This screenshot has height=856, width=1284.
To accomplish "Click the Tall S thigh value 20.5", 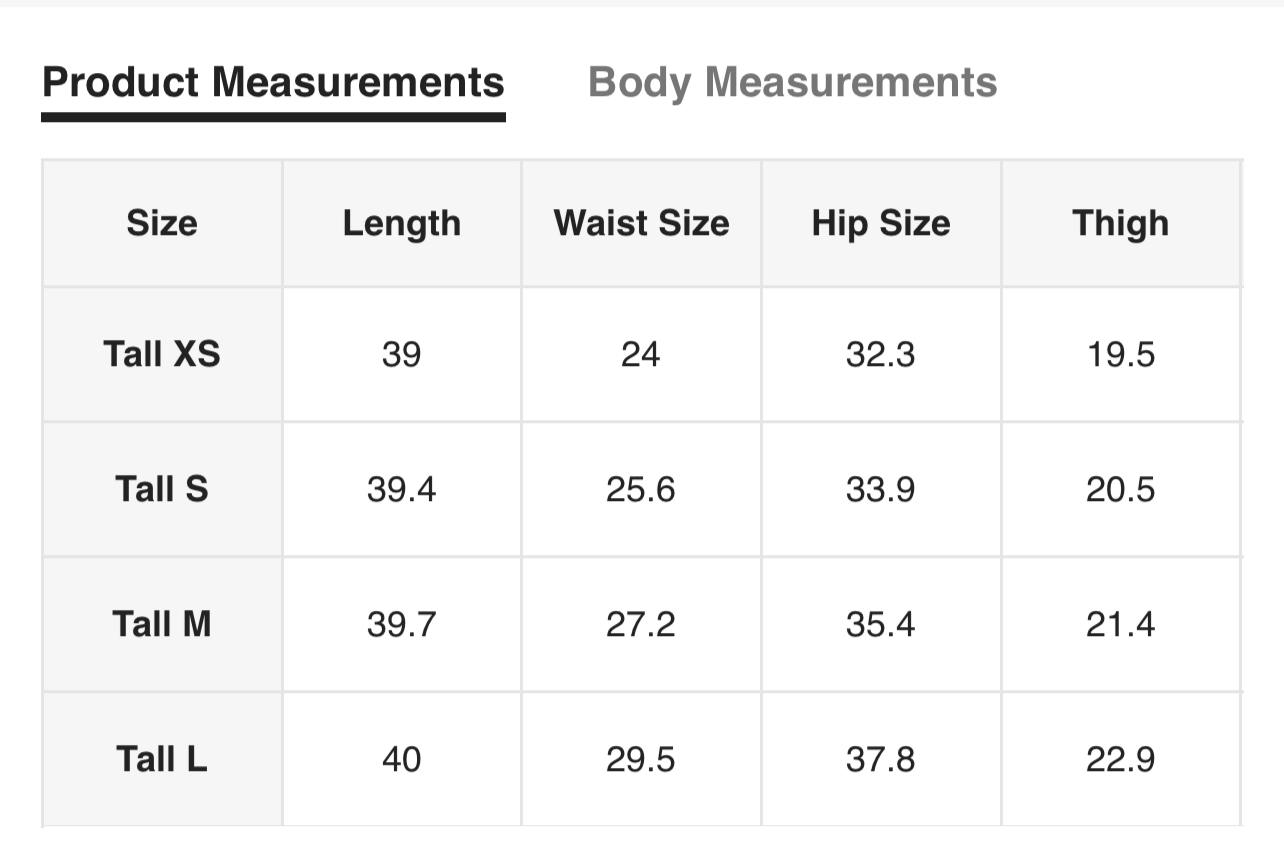I will [1120, 489].
